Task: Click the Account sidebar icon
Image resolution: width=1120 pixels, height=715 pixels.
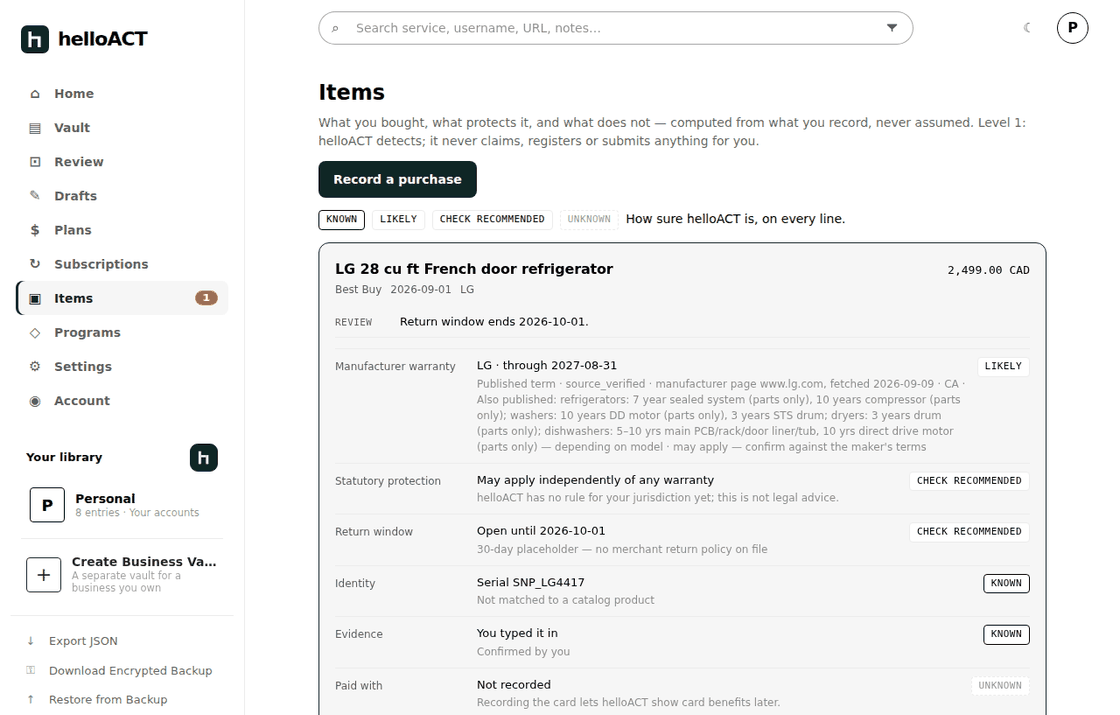Action: click(35, 401)
